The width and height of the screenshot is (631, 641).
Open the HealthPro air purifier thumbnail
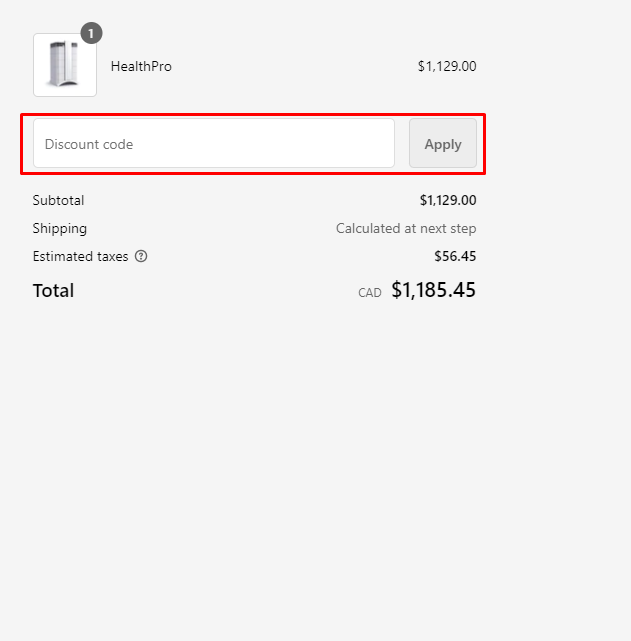pyautogui.click(x=65, y=65)
